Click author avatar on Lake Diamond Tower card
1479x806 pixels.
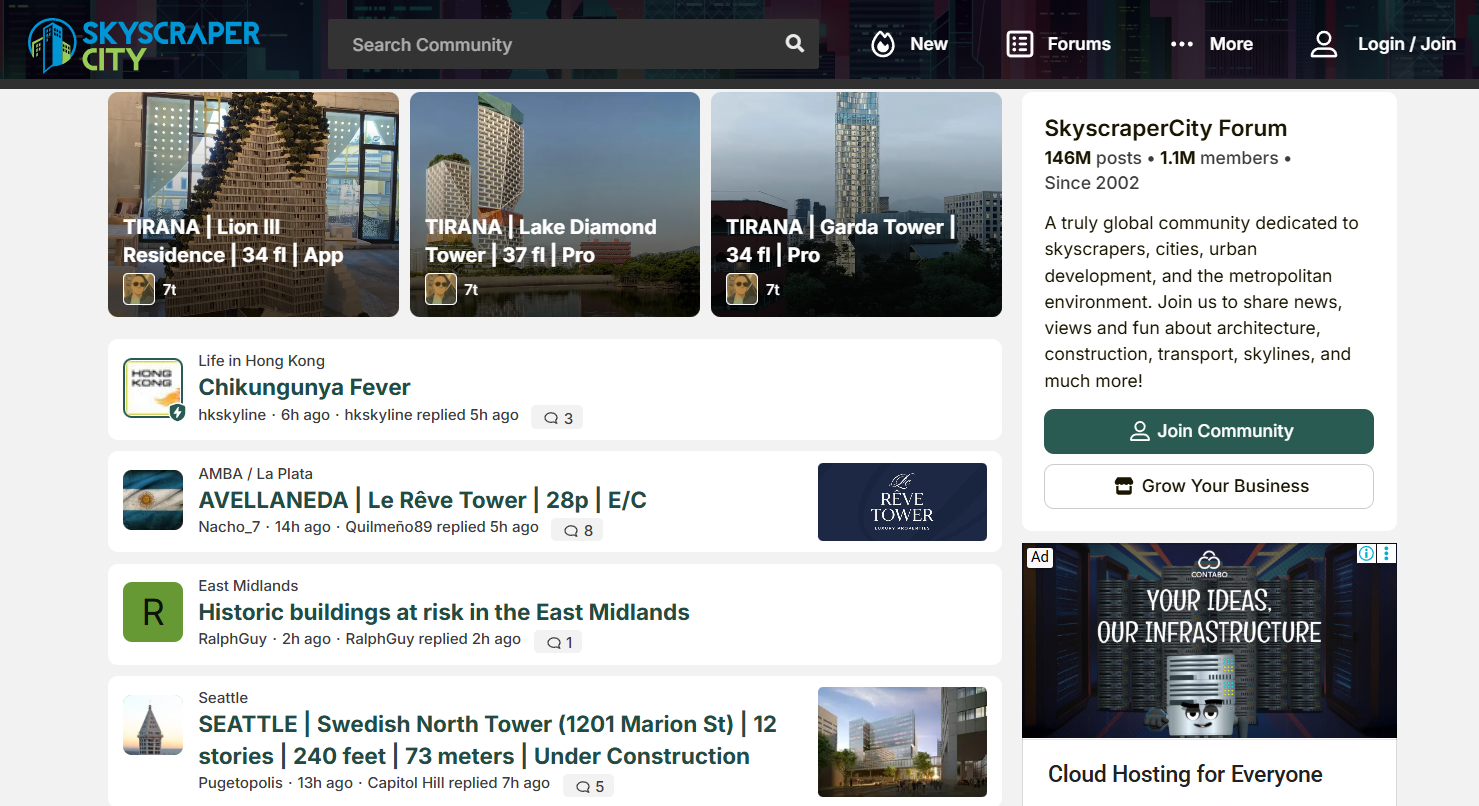441,290
